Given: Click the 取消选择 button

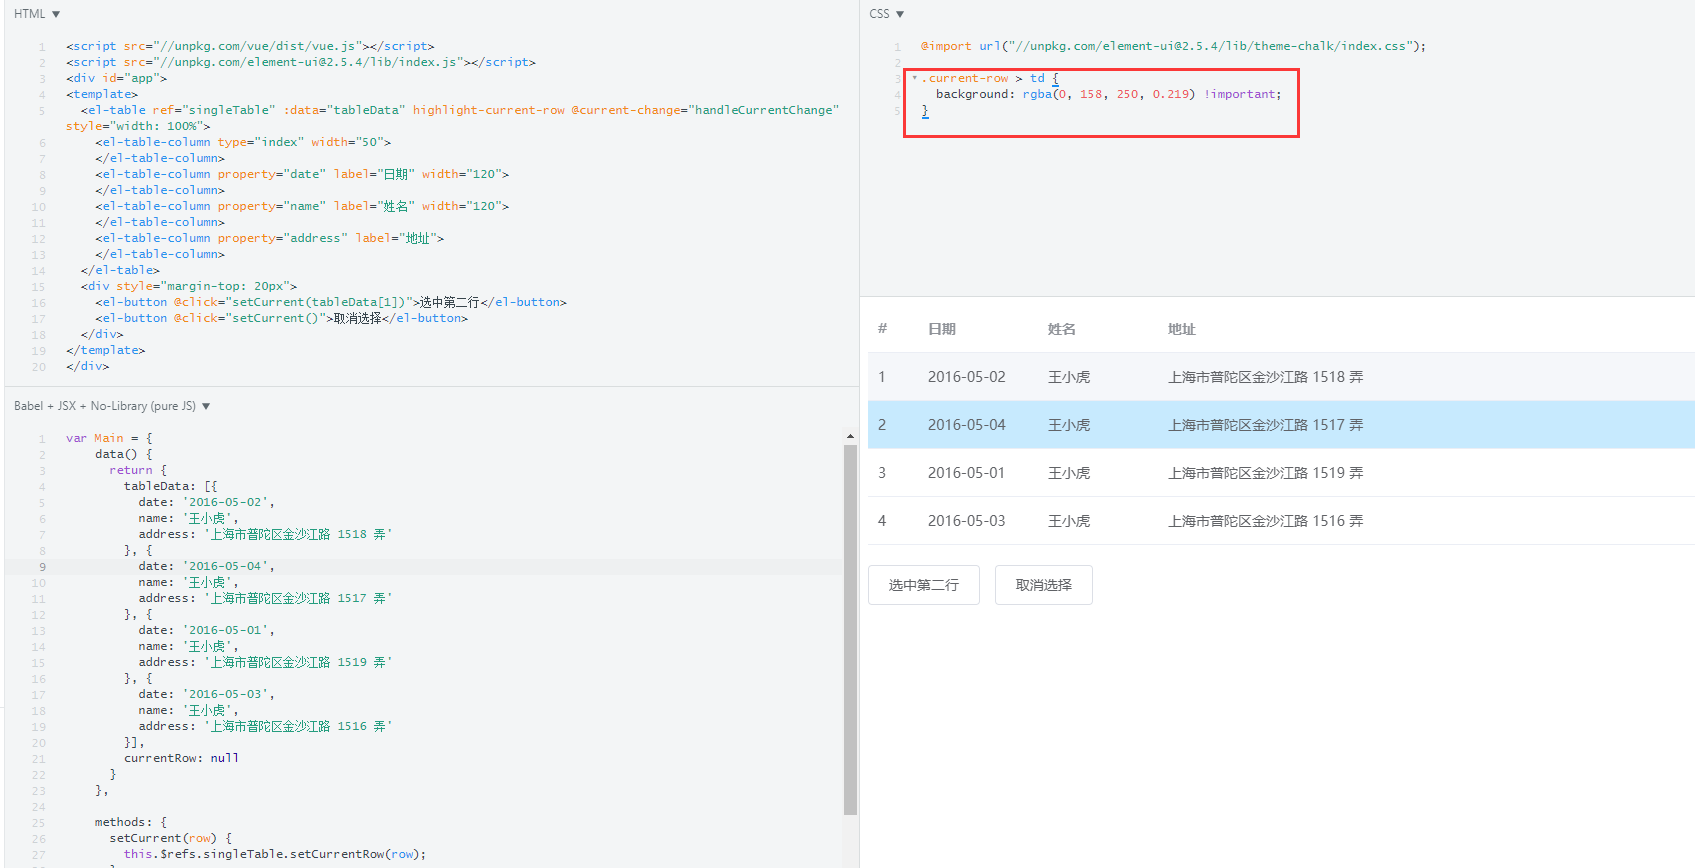Looking at the screenshot, I should pos(1043,585).
